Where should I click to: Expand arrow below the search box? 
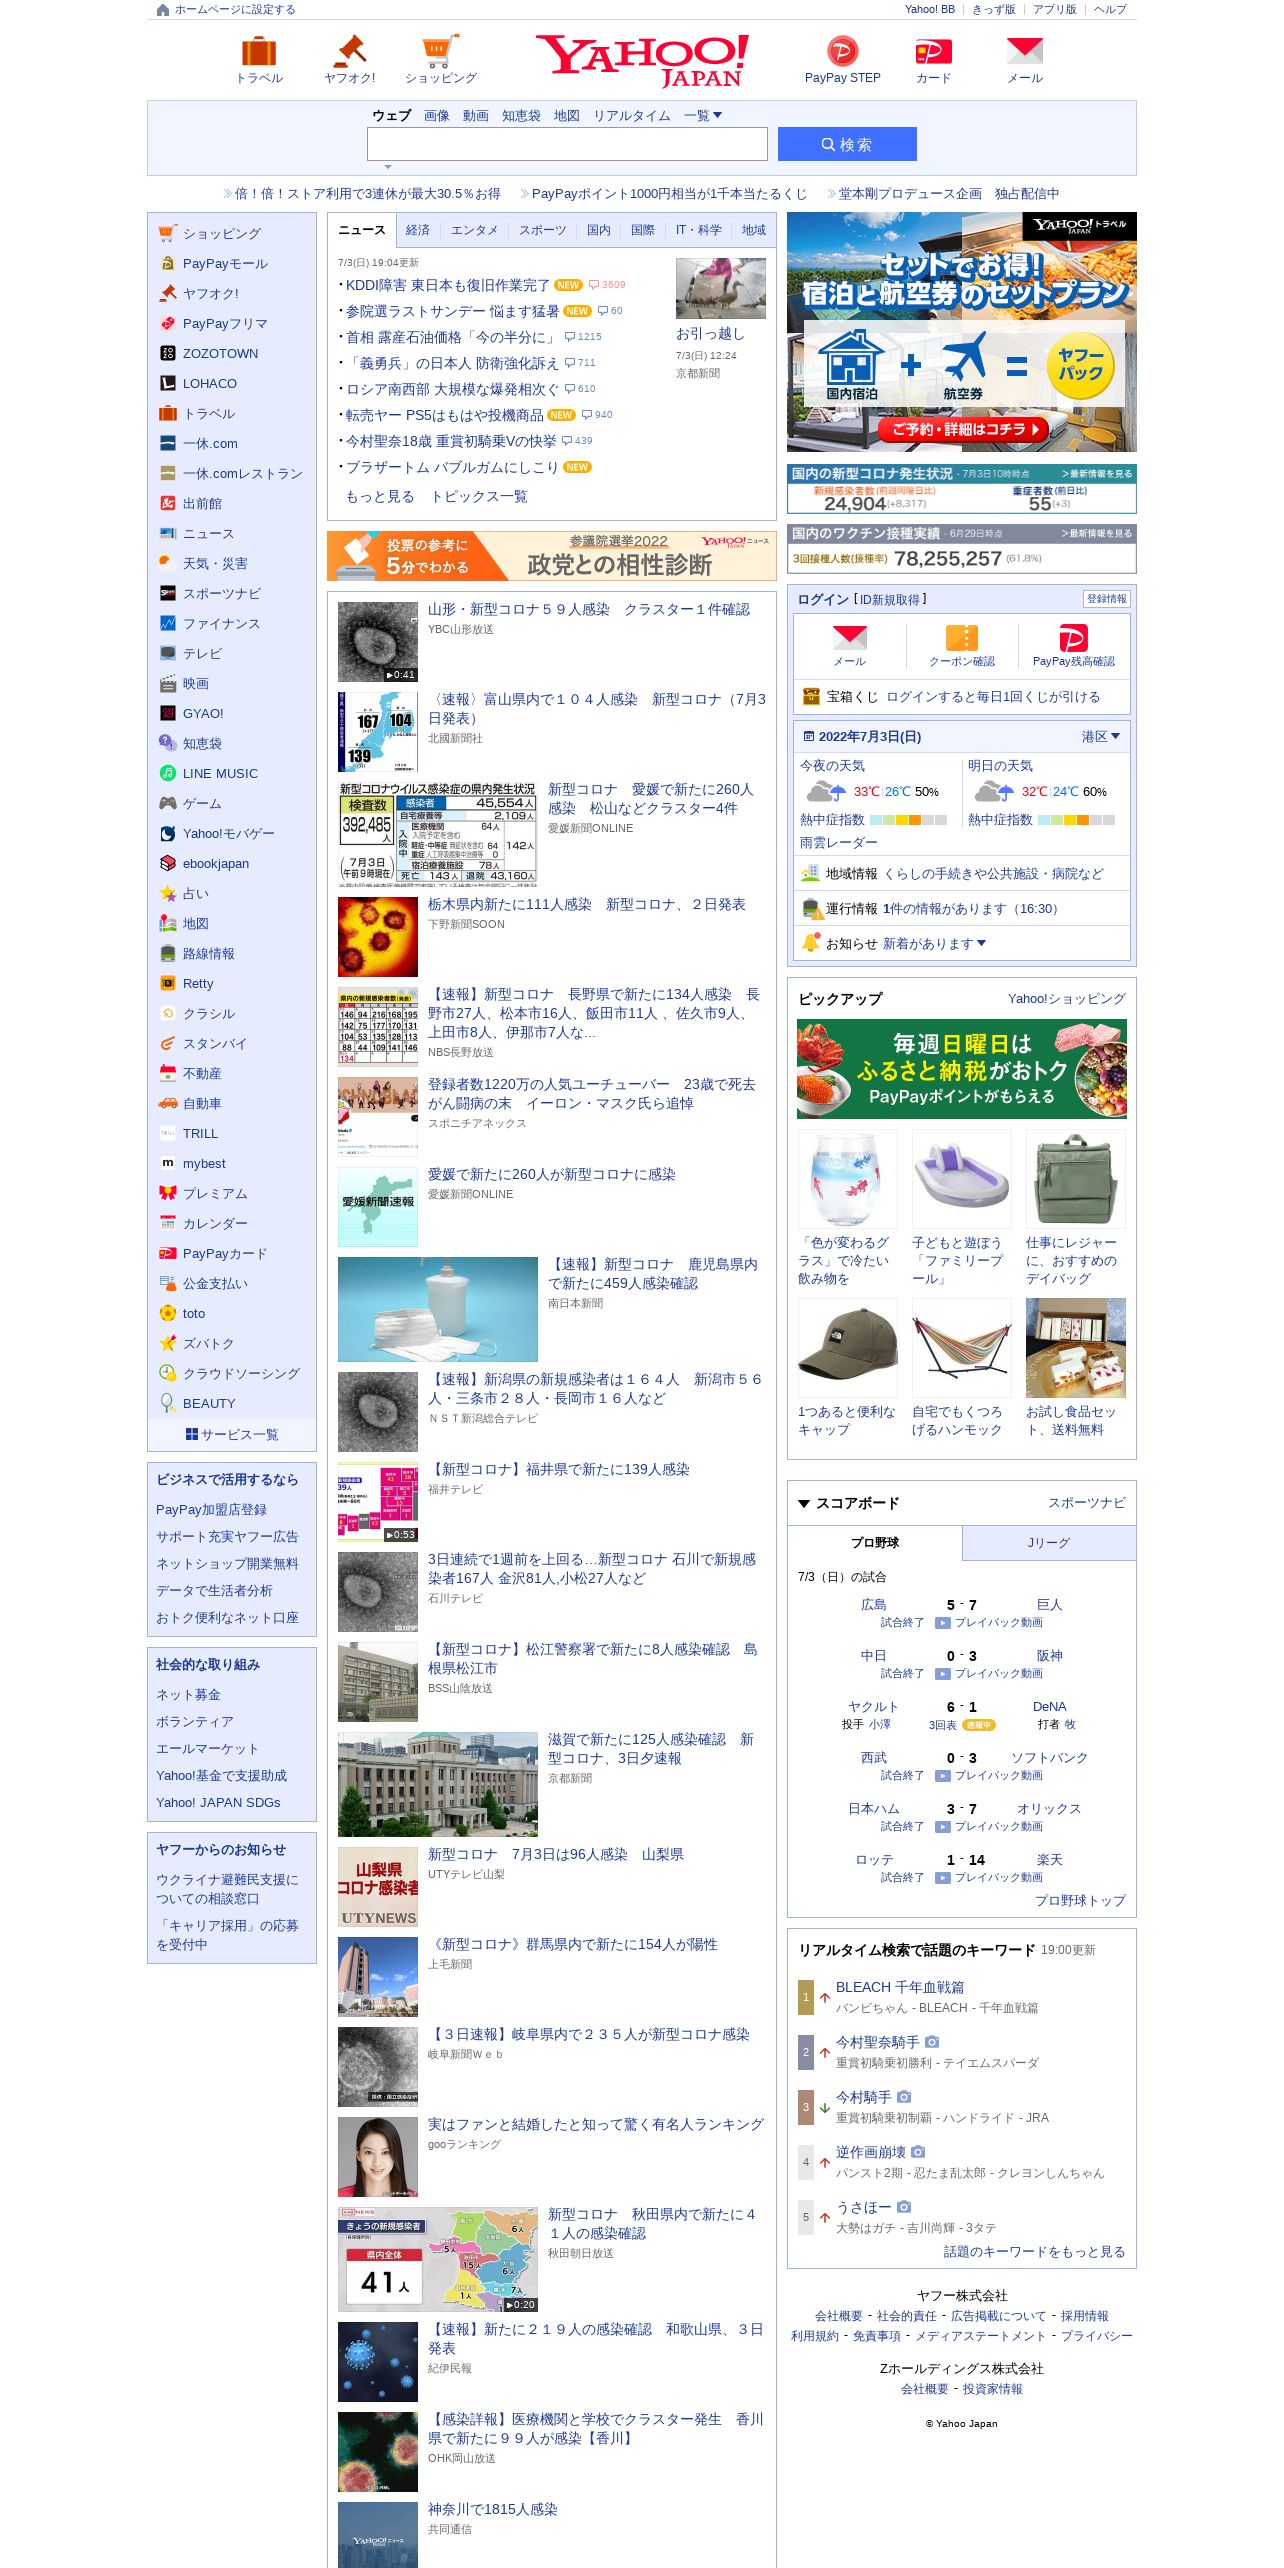point(388,167)
